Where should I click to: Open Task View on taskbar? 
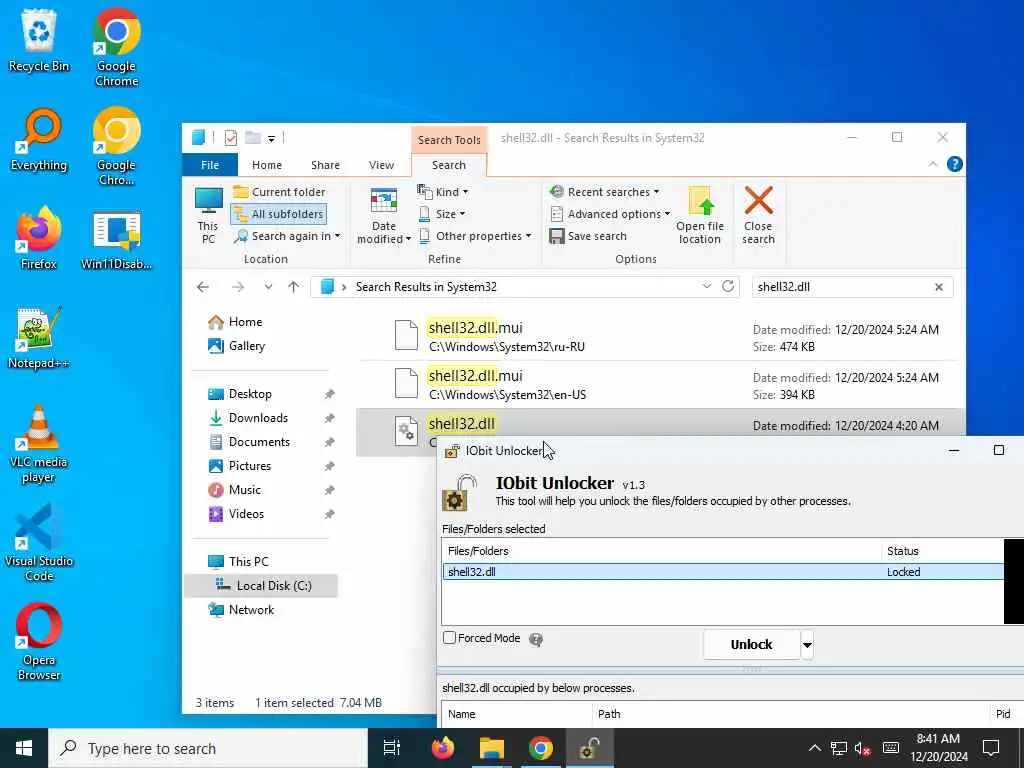tap(392, 748)
